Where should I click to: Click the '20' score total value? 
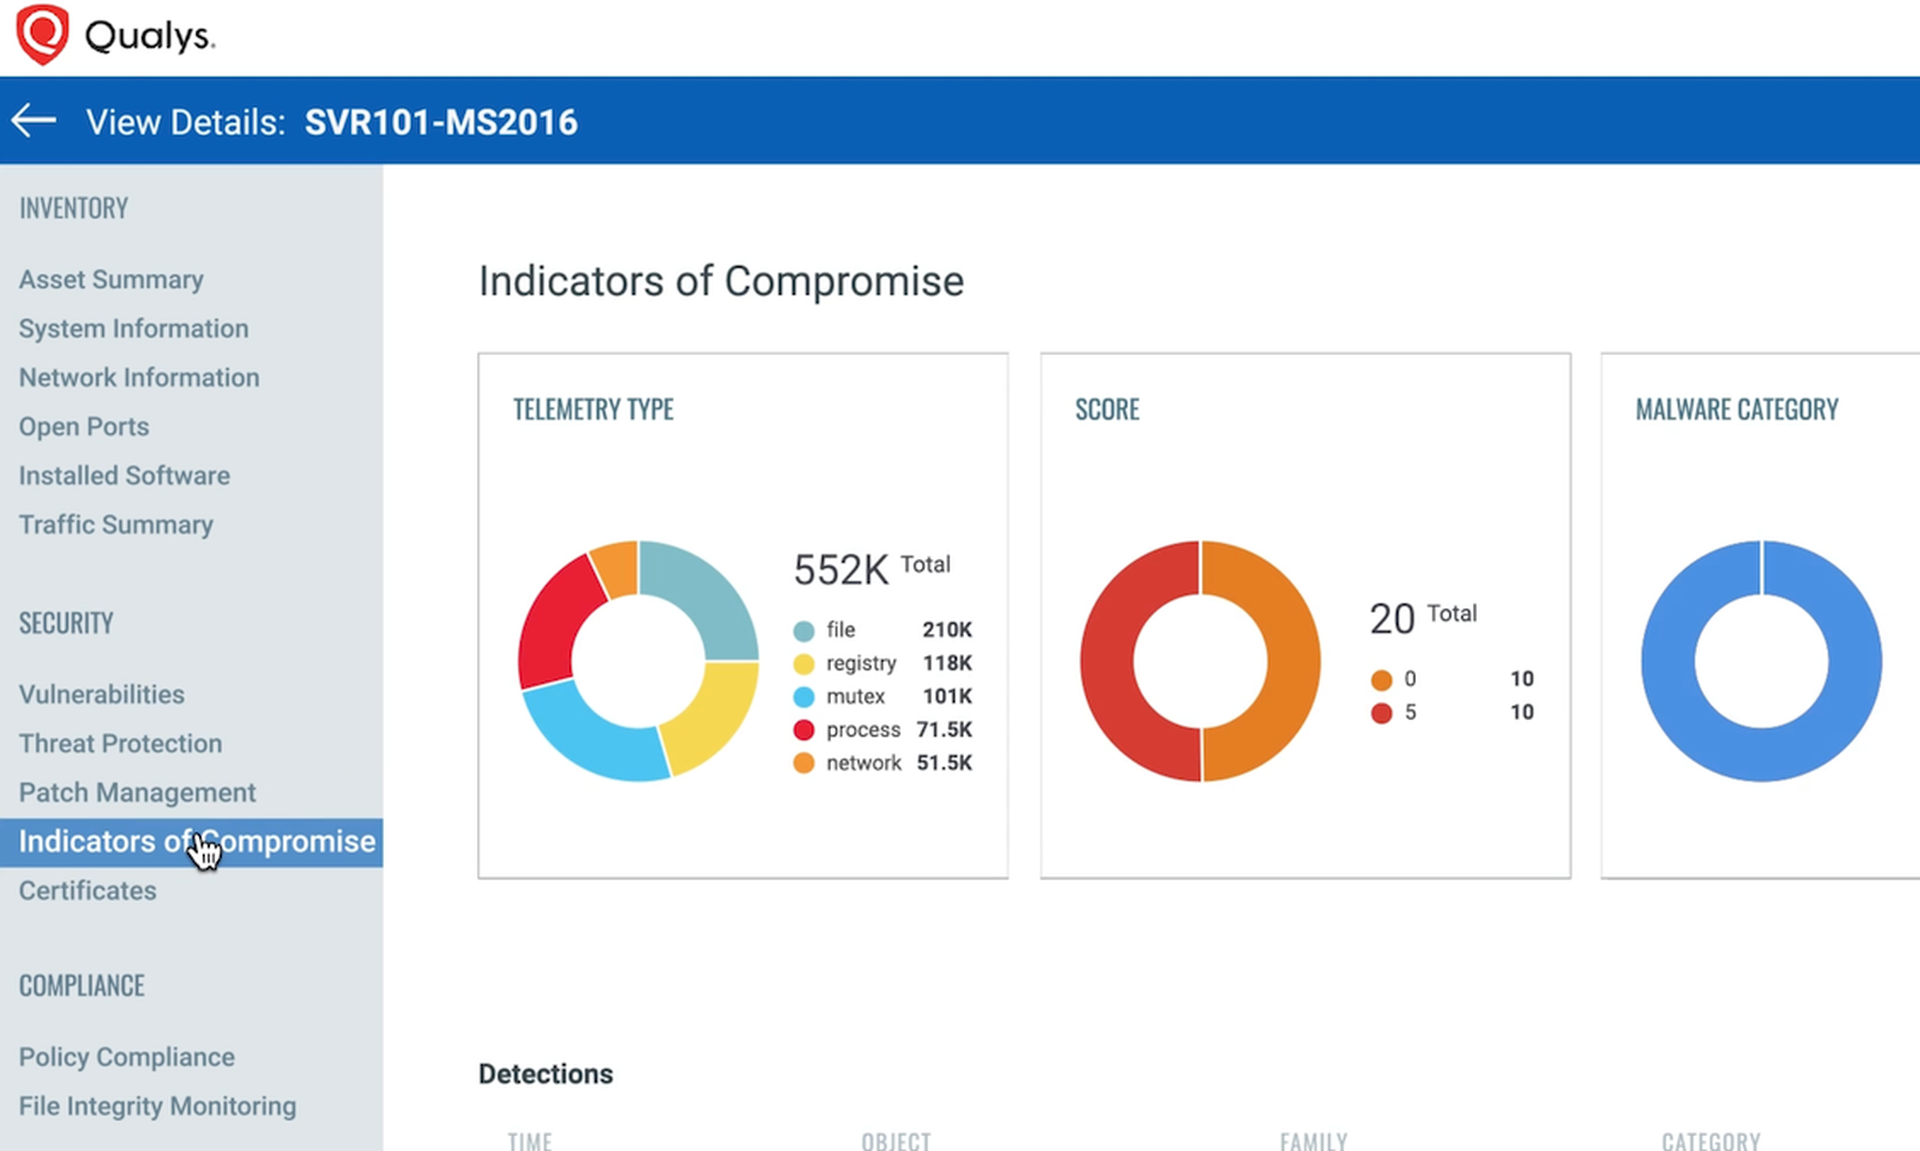[x=1392, y=619]
